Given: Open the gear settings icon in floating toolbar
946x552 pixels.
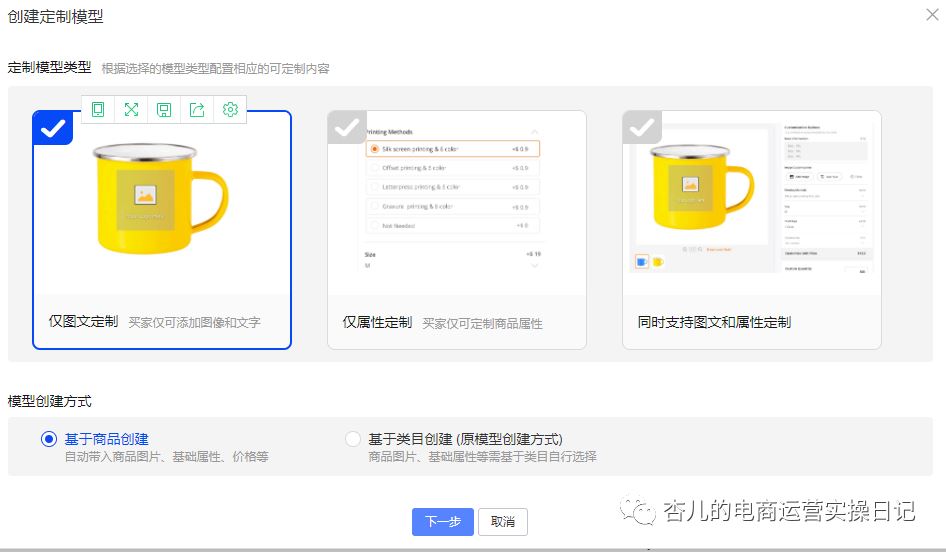Looking at the screenshot, I should click(230, 109).
